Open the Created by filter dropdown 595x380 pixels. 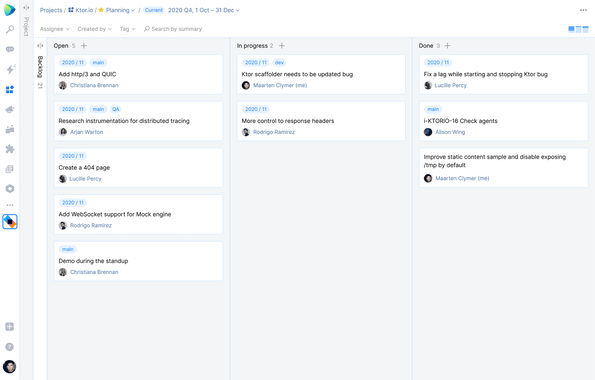94,29
